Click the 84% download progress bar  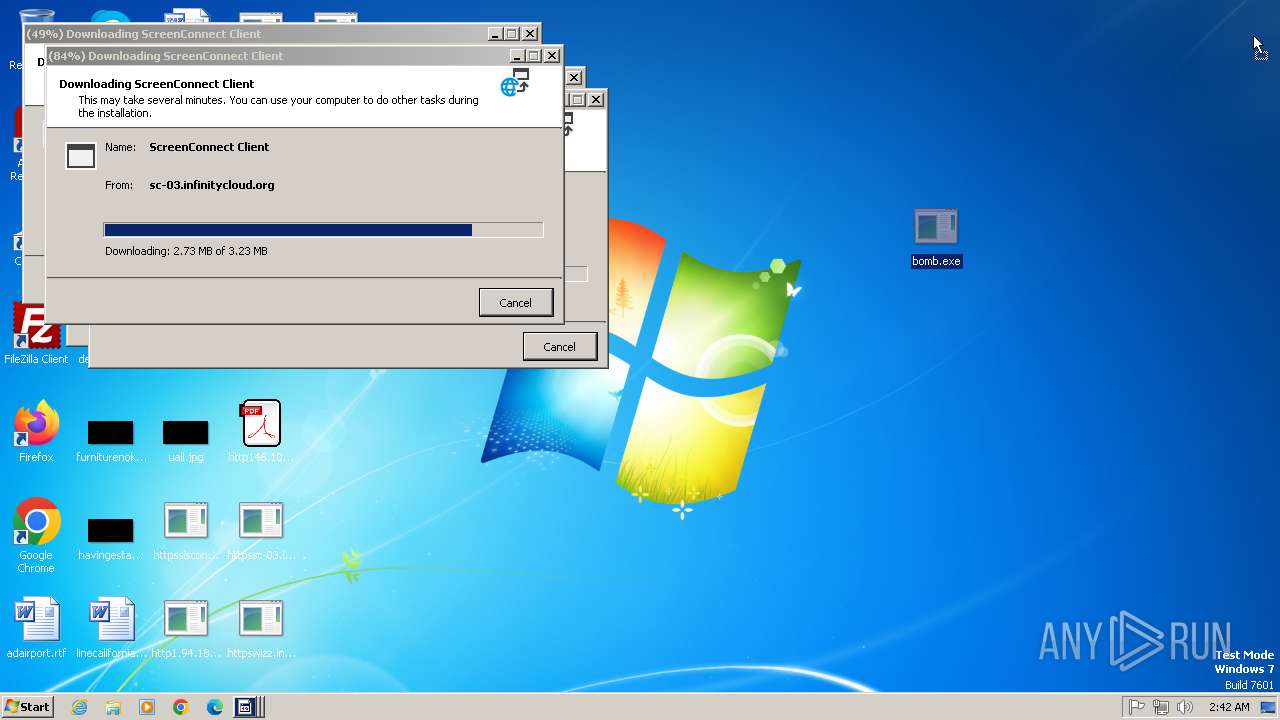coord(323,230)
